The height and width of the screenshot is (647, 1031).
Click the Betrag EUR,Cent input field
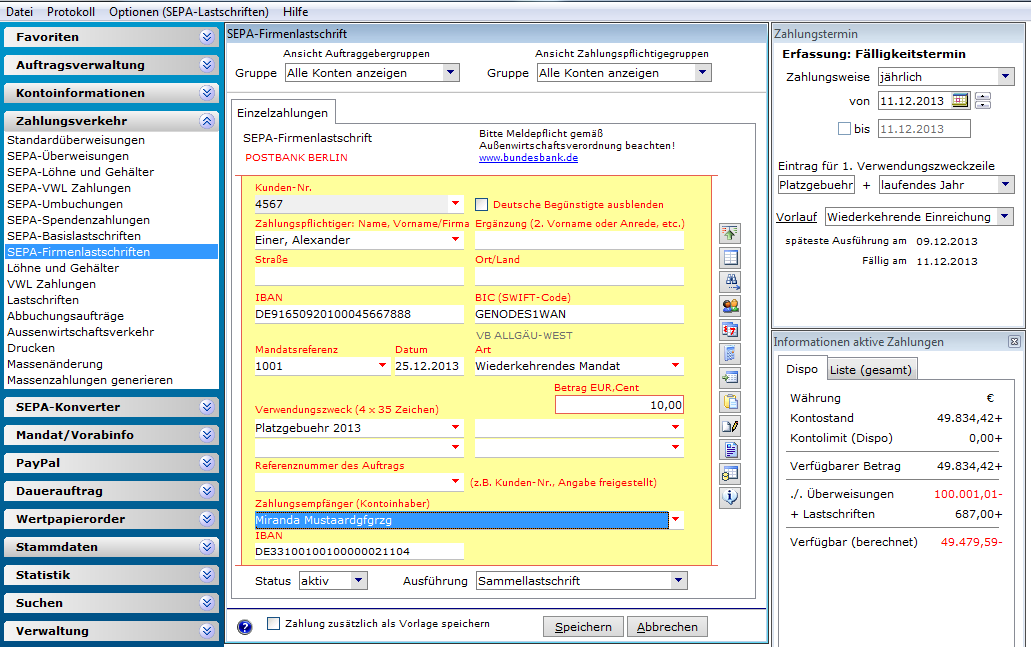click(x=619, y=405)
